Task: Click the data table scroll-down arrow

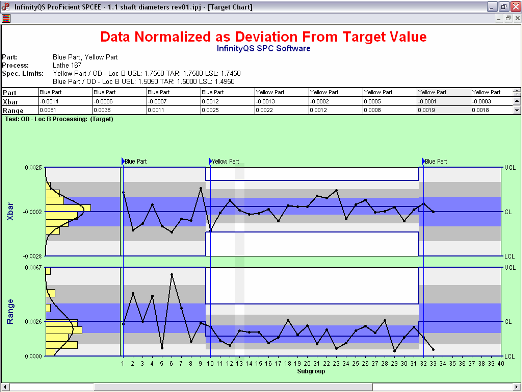Action: [517, 110]
